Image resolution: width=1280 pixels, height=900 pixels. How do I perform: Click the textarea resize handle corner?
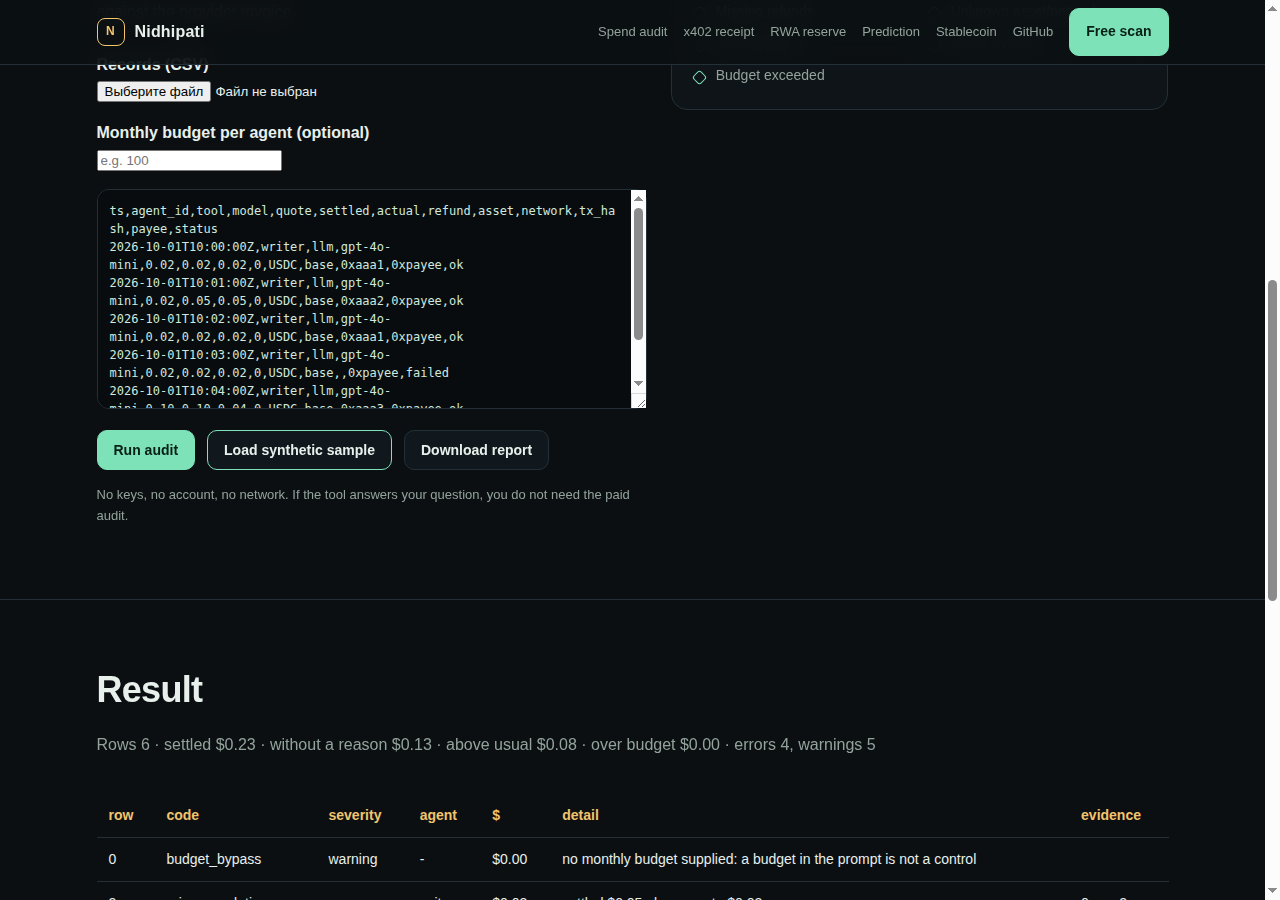pos(639,400)
